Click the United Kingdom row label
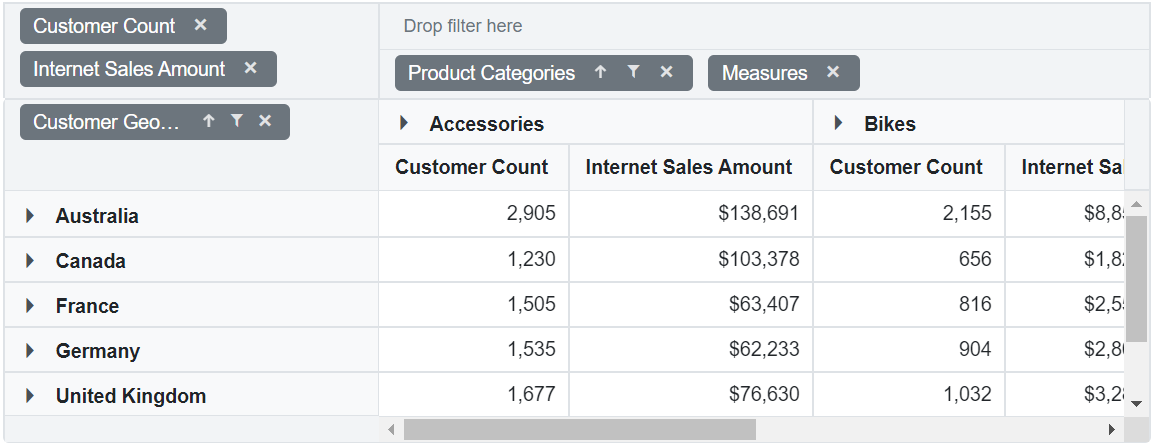 click(x=131, y=396)
